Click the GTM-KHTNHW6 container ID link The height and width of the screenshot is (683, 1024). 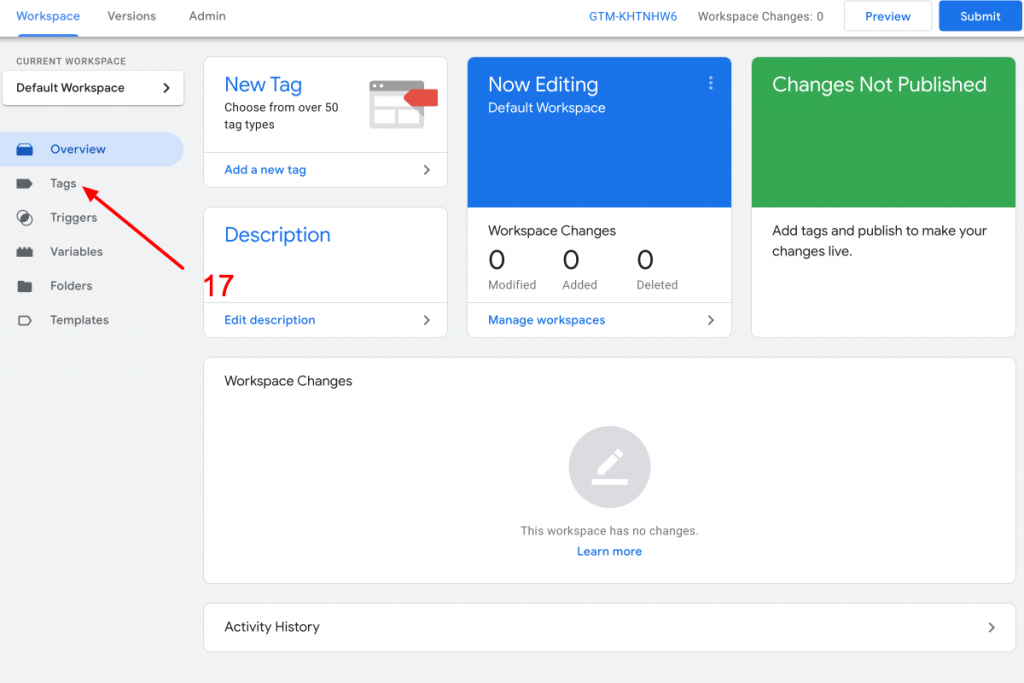[633, 16]
